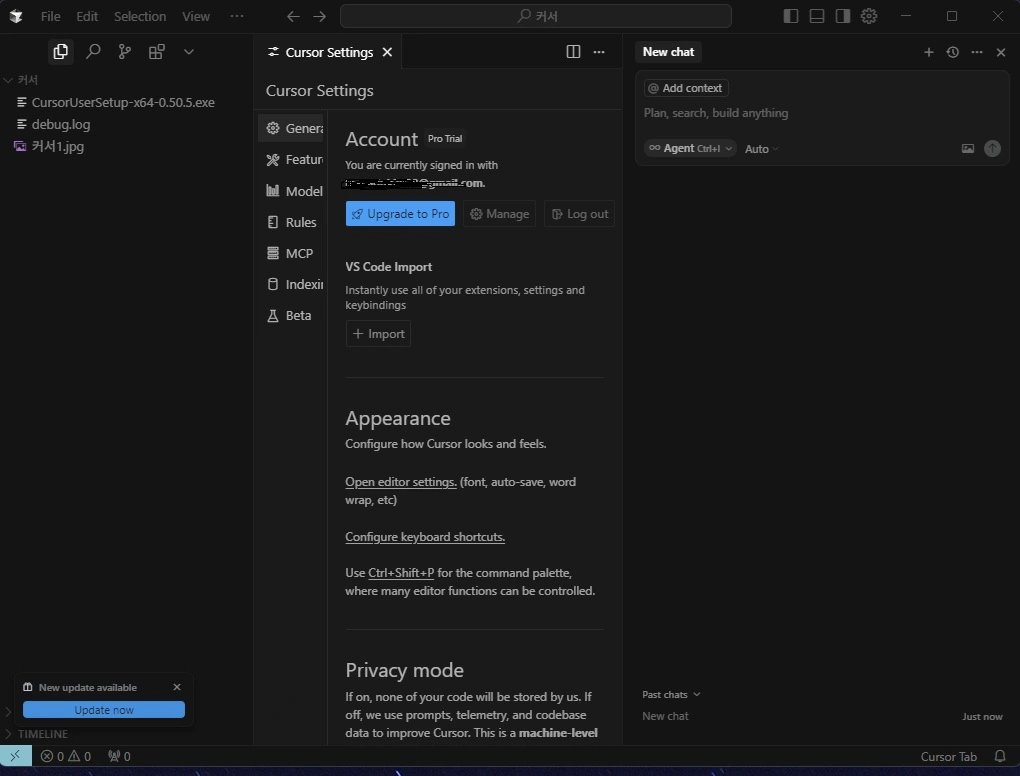1020x776 pixels.
Task: Open the remote window status icon
Action: pyautogui.click(x=16, y=756)
